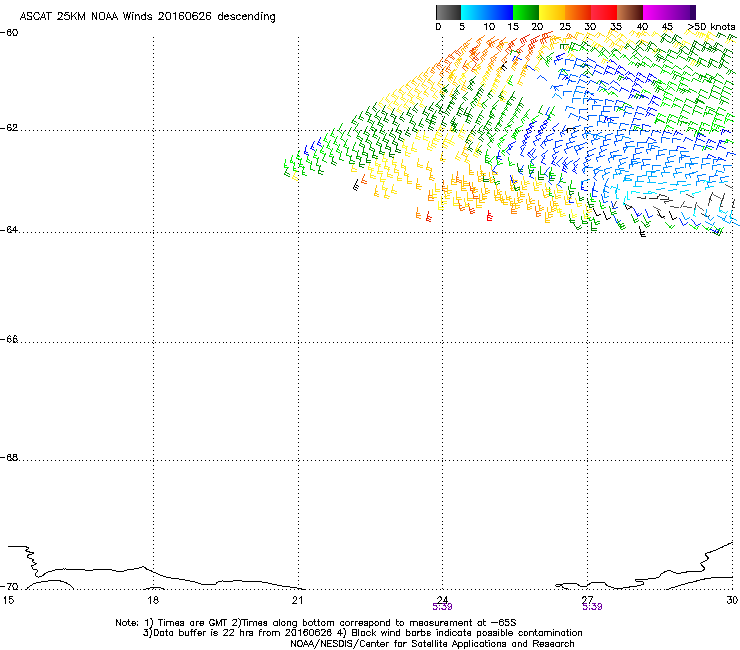
Task: Click the 'NOAA/NESDIS/Center for Satellite Applications and Research' credit
Action: click(432, 644)
